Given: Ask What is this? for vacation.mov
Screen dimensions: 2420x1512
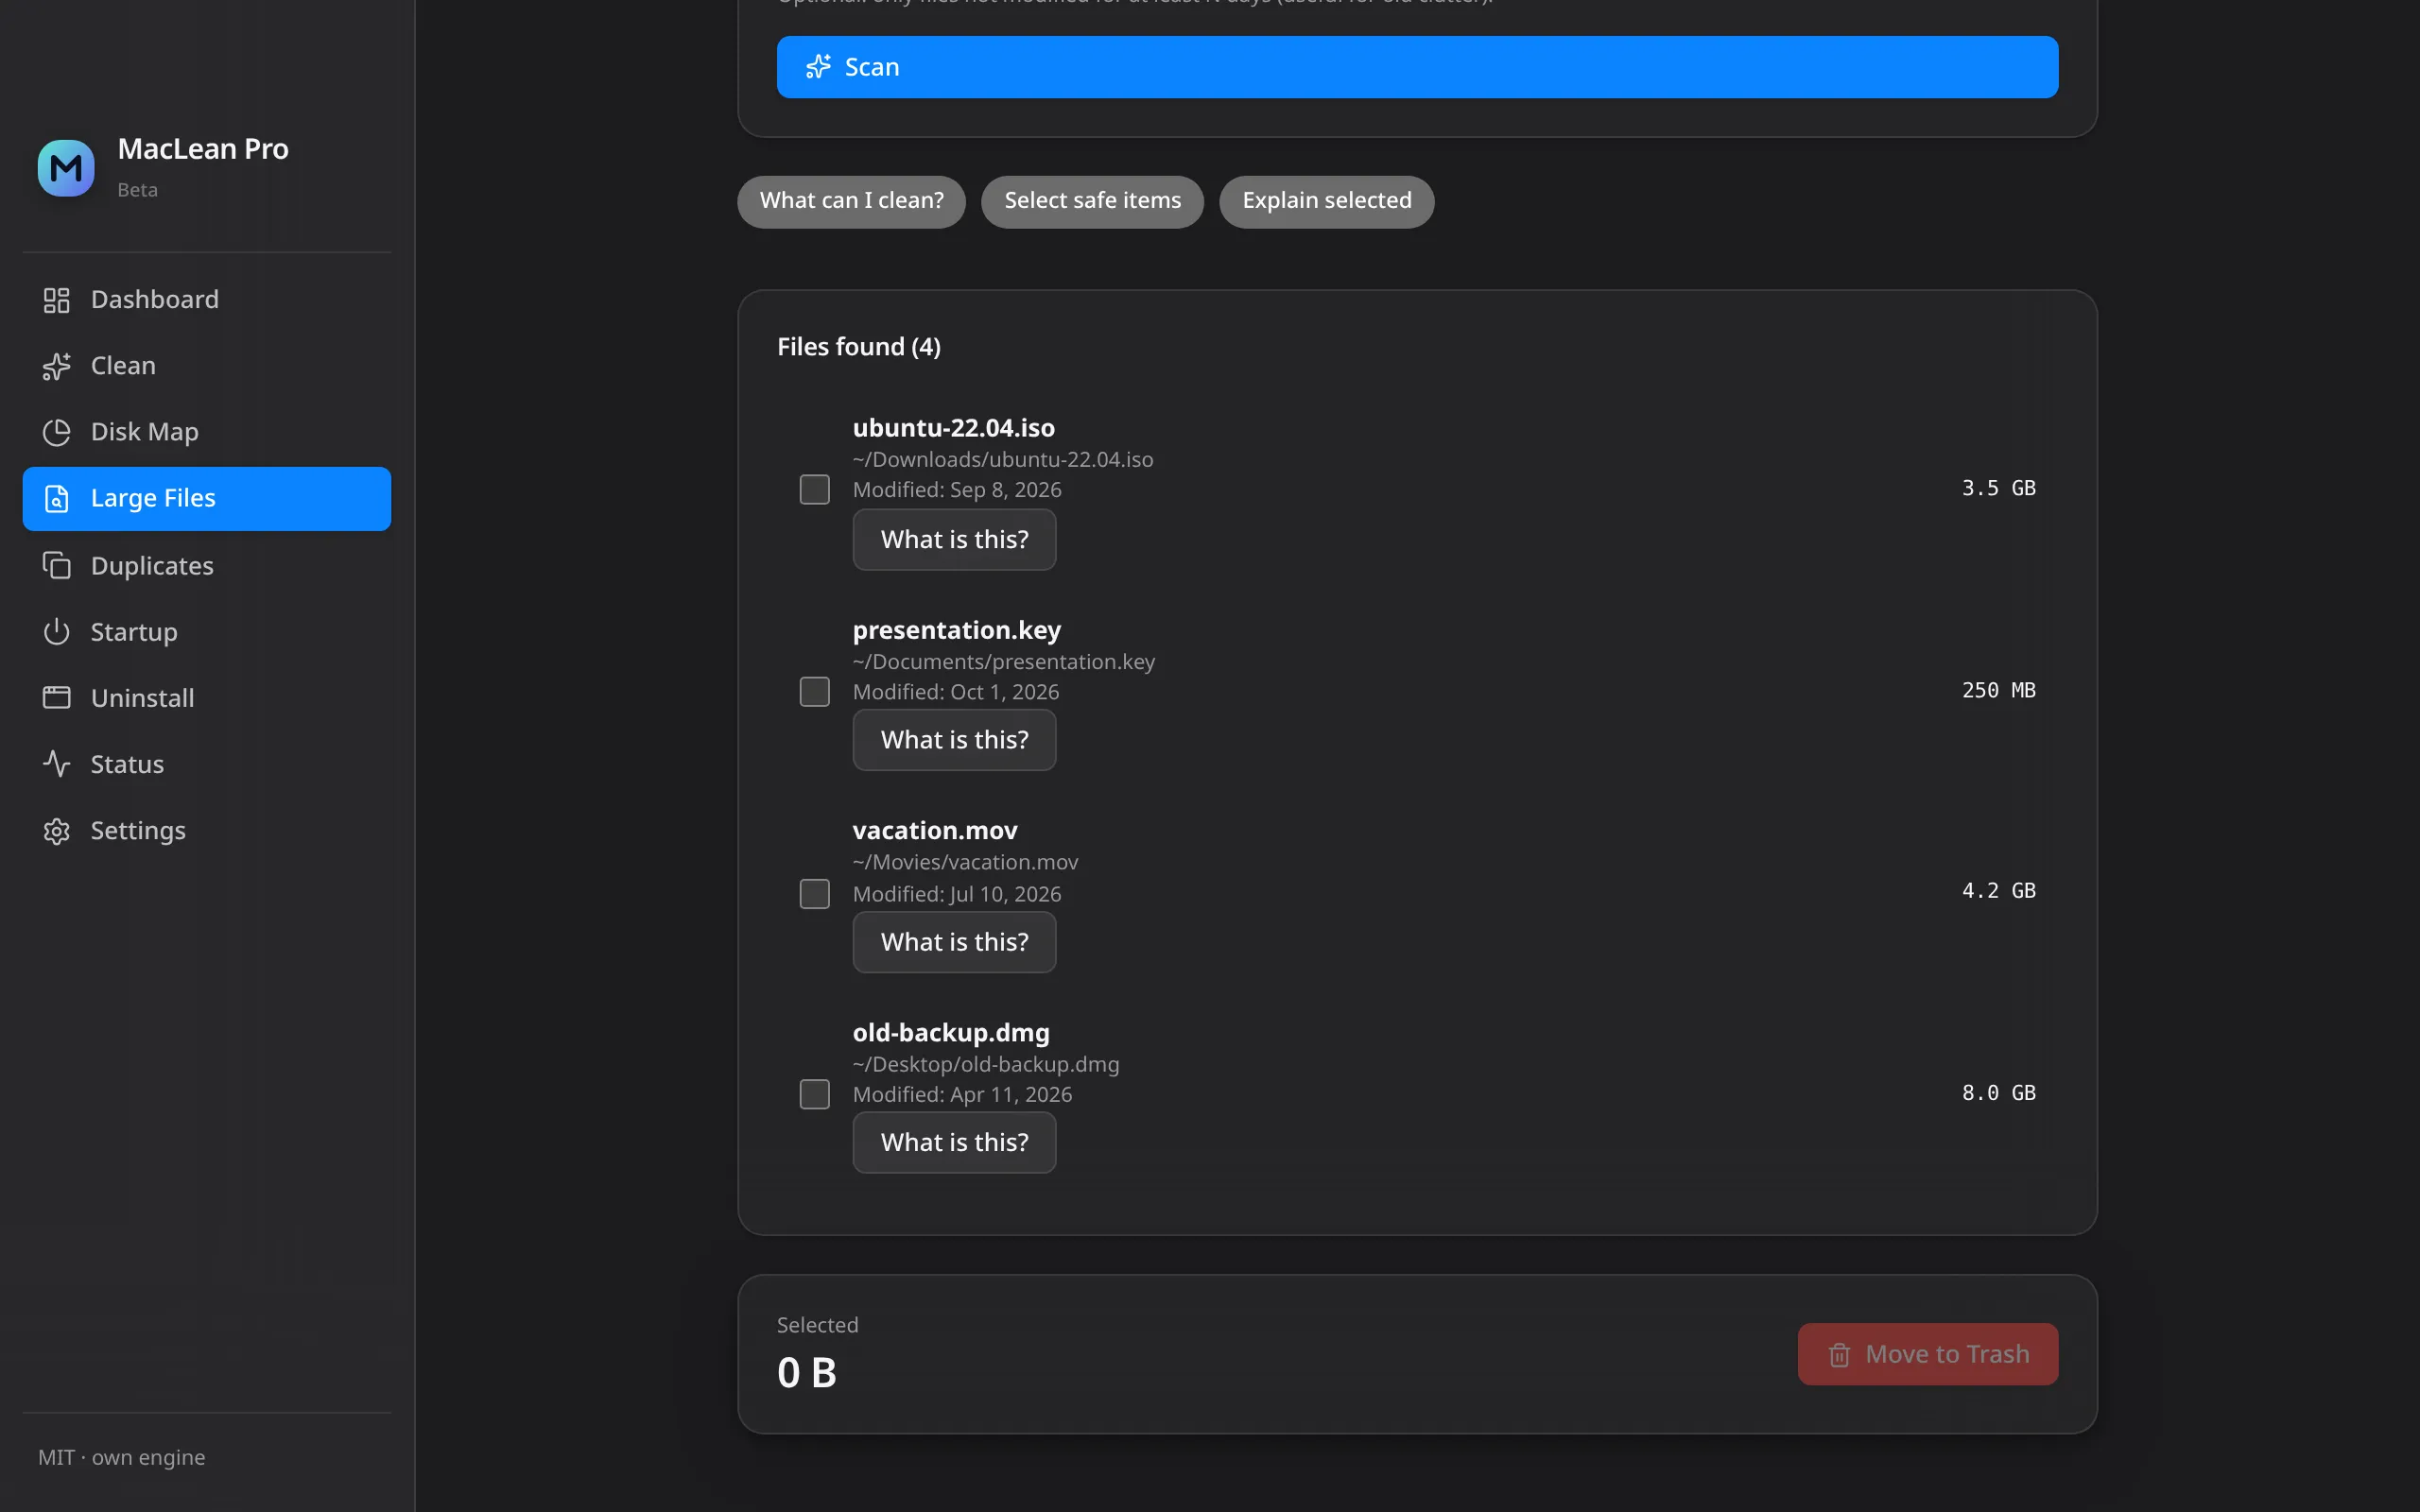Looking at the screenshot, I should click(x=954, y=942).
